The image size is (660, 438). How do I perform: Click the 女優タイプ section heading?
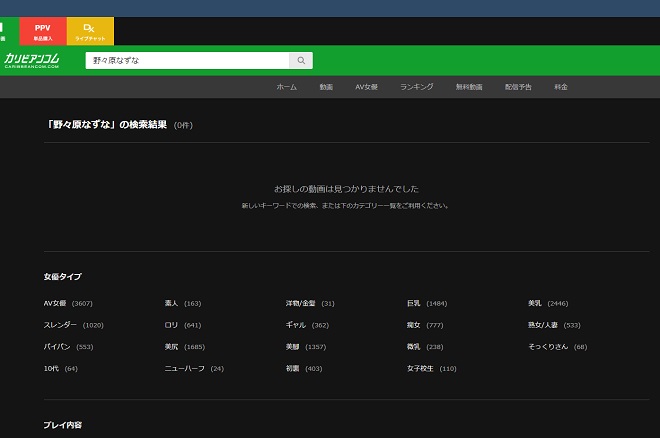click(63, 276)
